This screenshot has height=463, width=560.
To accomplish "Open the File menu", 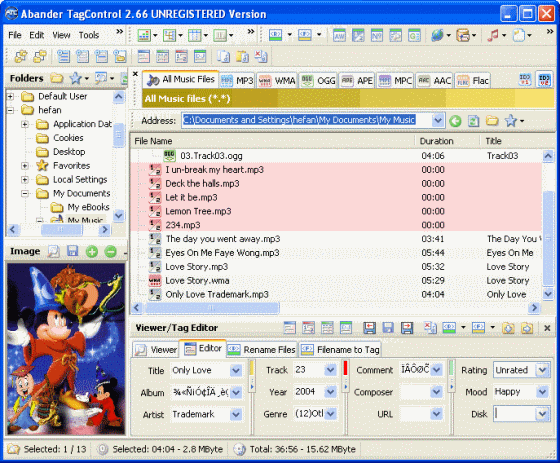I will pos(15,35).
